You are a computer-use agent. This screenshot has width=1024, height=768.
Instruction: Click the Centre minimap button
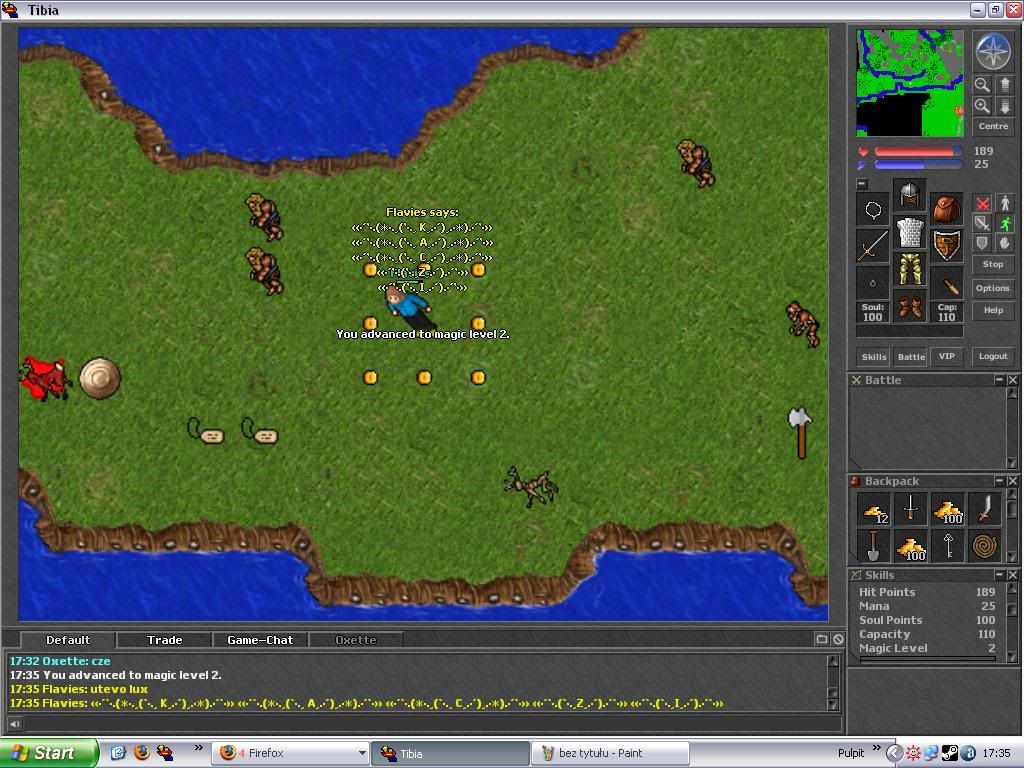(x=993, y=126)
